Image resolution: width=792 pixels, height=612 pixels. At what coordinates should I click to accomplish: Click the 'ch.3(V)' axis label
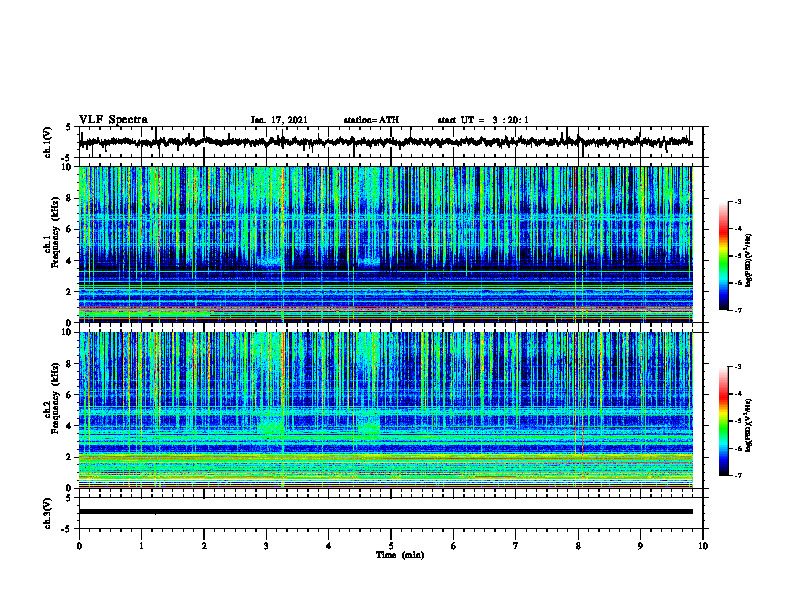click(47, 513)
